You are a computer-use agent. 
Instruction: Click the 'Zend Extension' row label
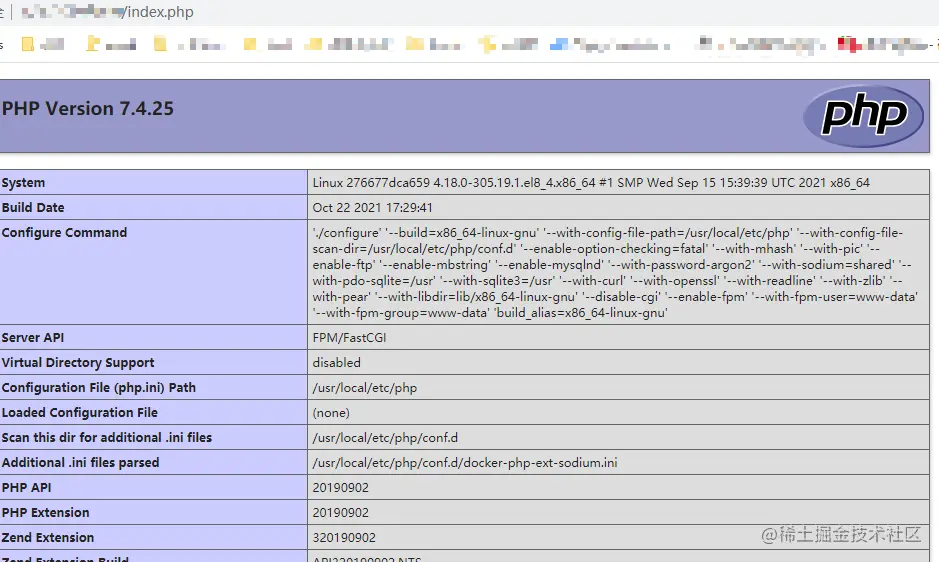click(x=48, y=537)
